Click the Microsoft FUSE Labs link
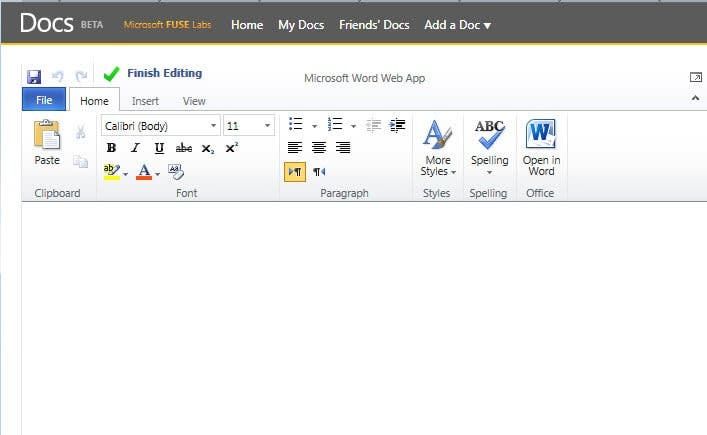Image resolution: width=707 pixels, height=435 pixels. click(x=167, y=25)
